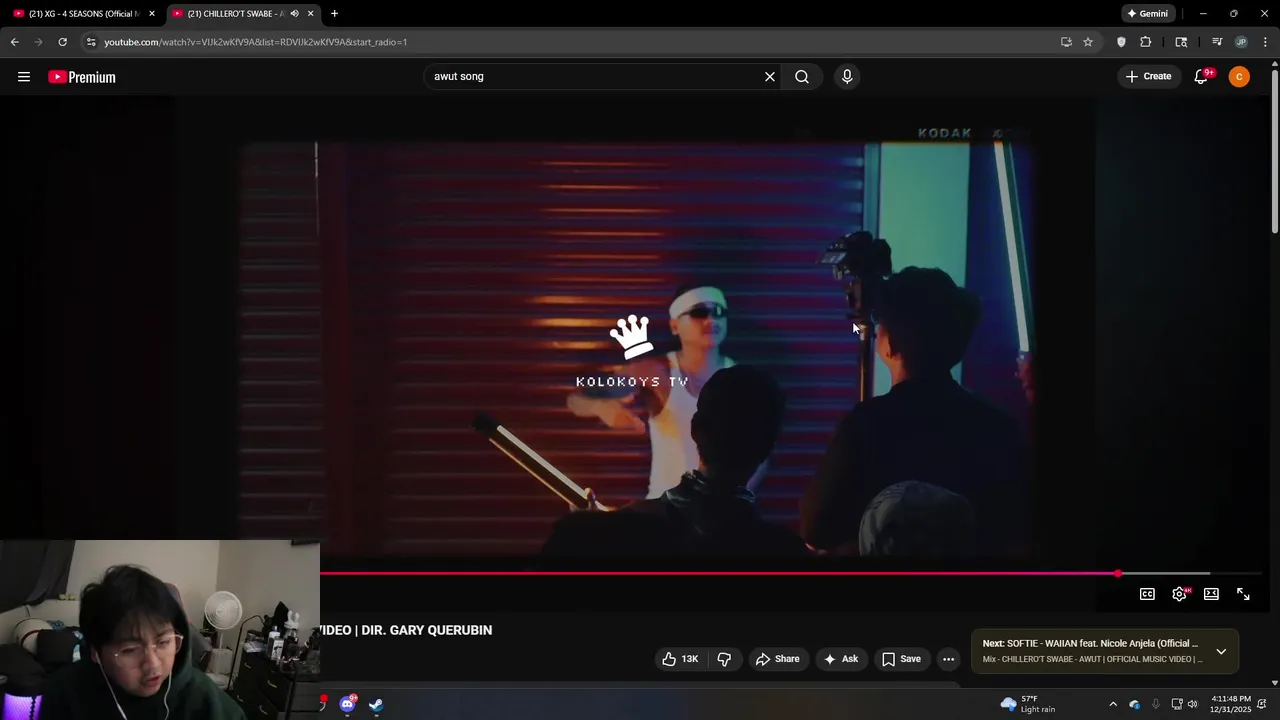This screenshot has width=1280, height=720.
Task: Open the Create menu
Action: (x=1148, y=77)
